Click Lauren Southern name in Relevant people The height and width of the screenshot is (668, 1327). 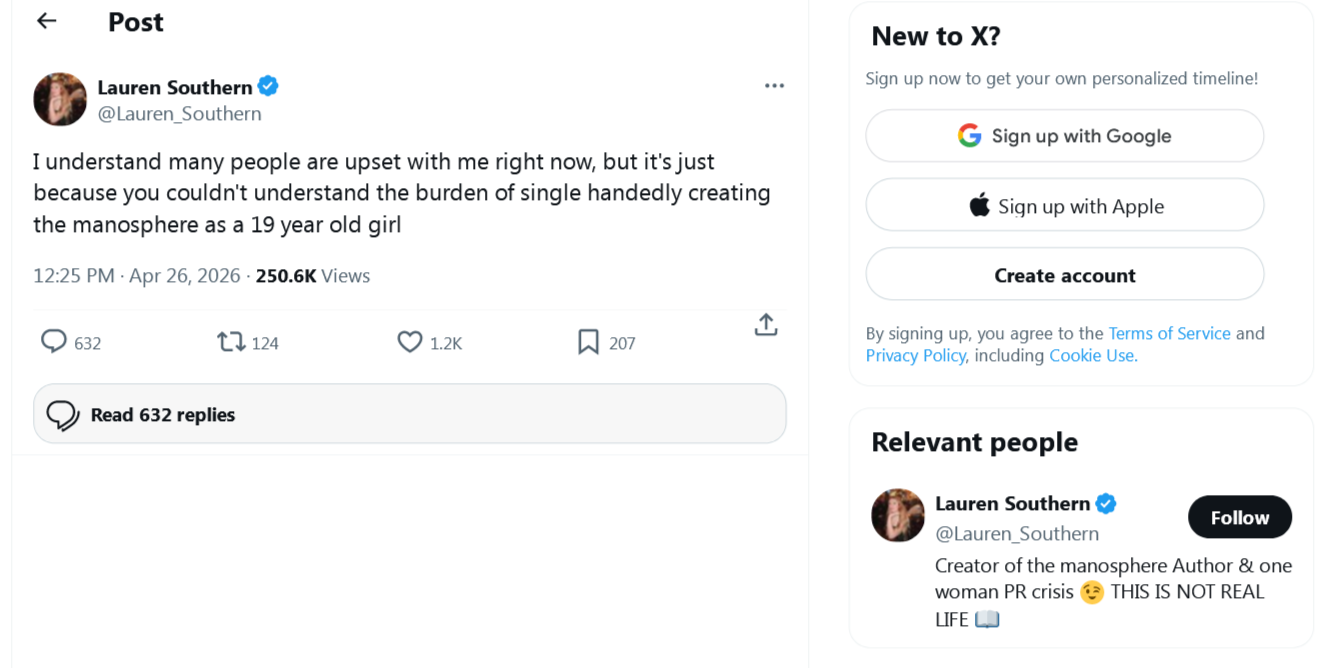click(x=1012, y=503)
